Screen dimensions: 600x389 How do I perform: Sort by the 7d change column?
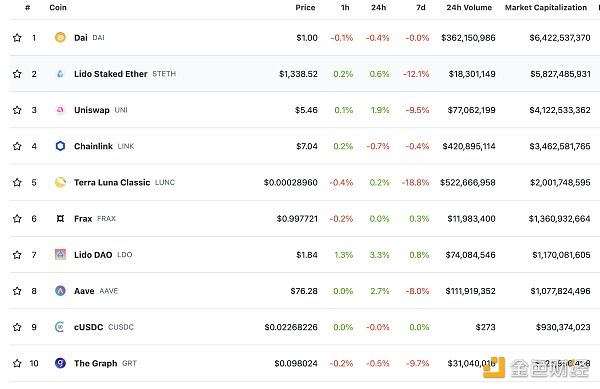421,7
